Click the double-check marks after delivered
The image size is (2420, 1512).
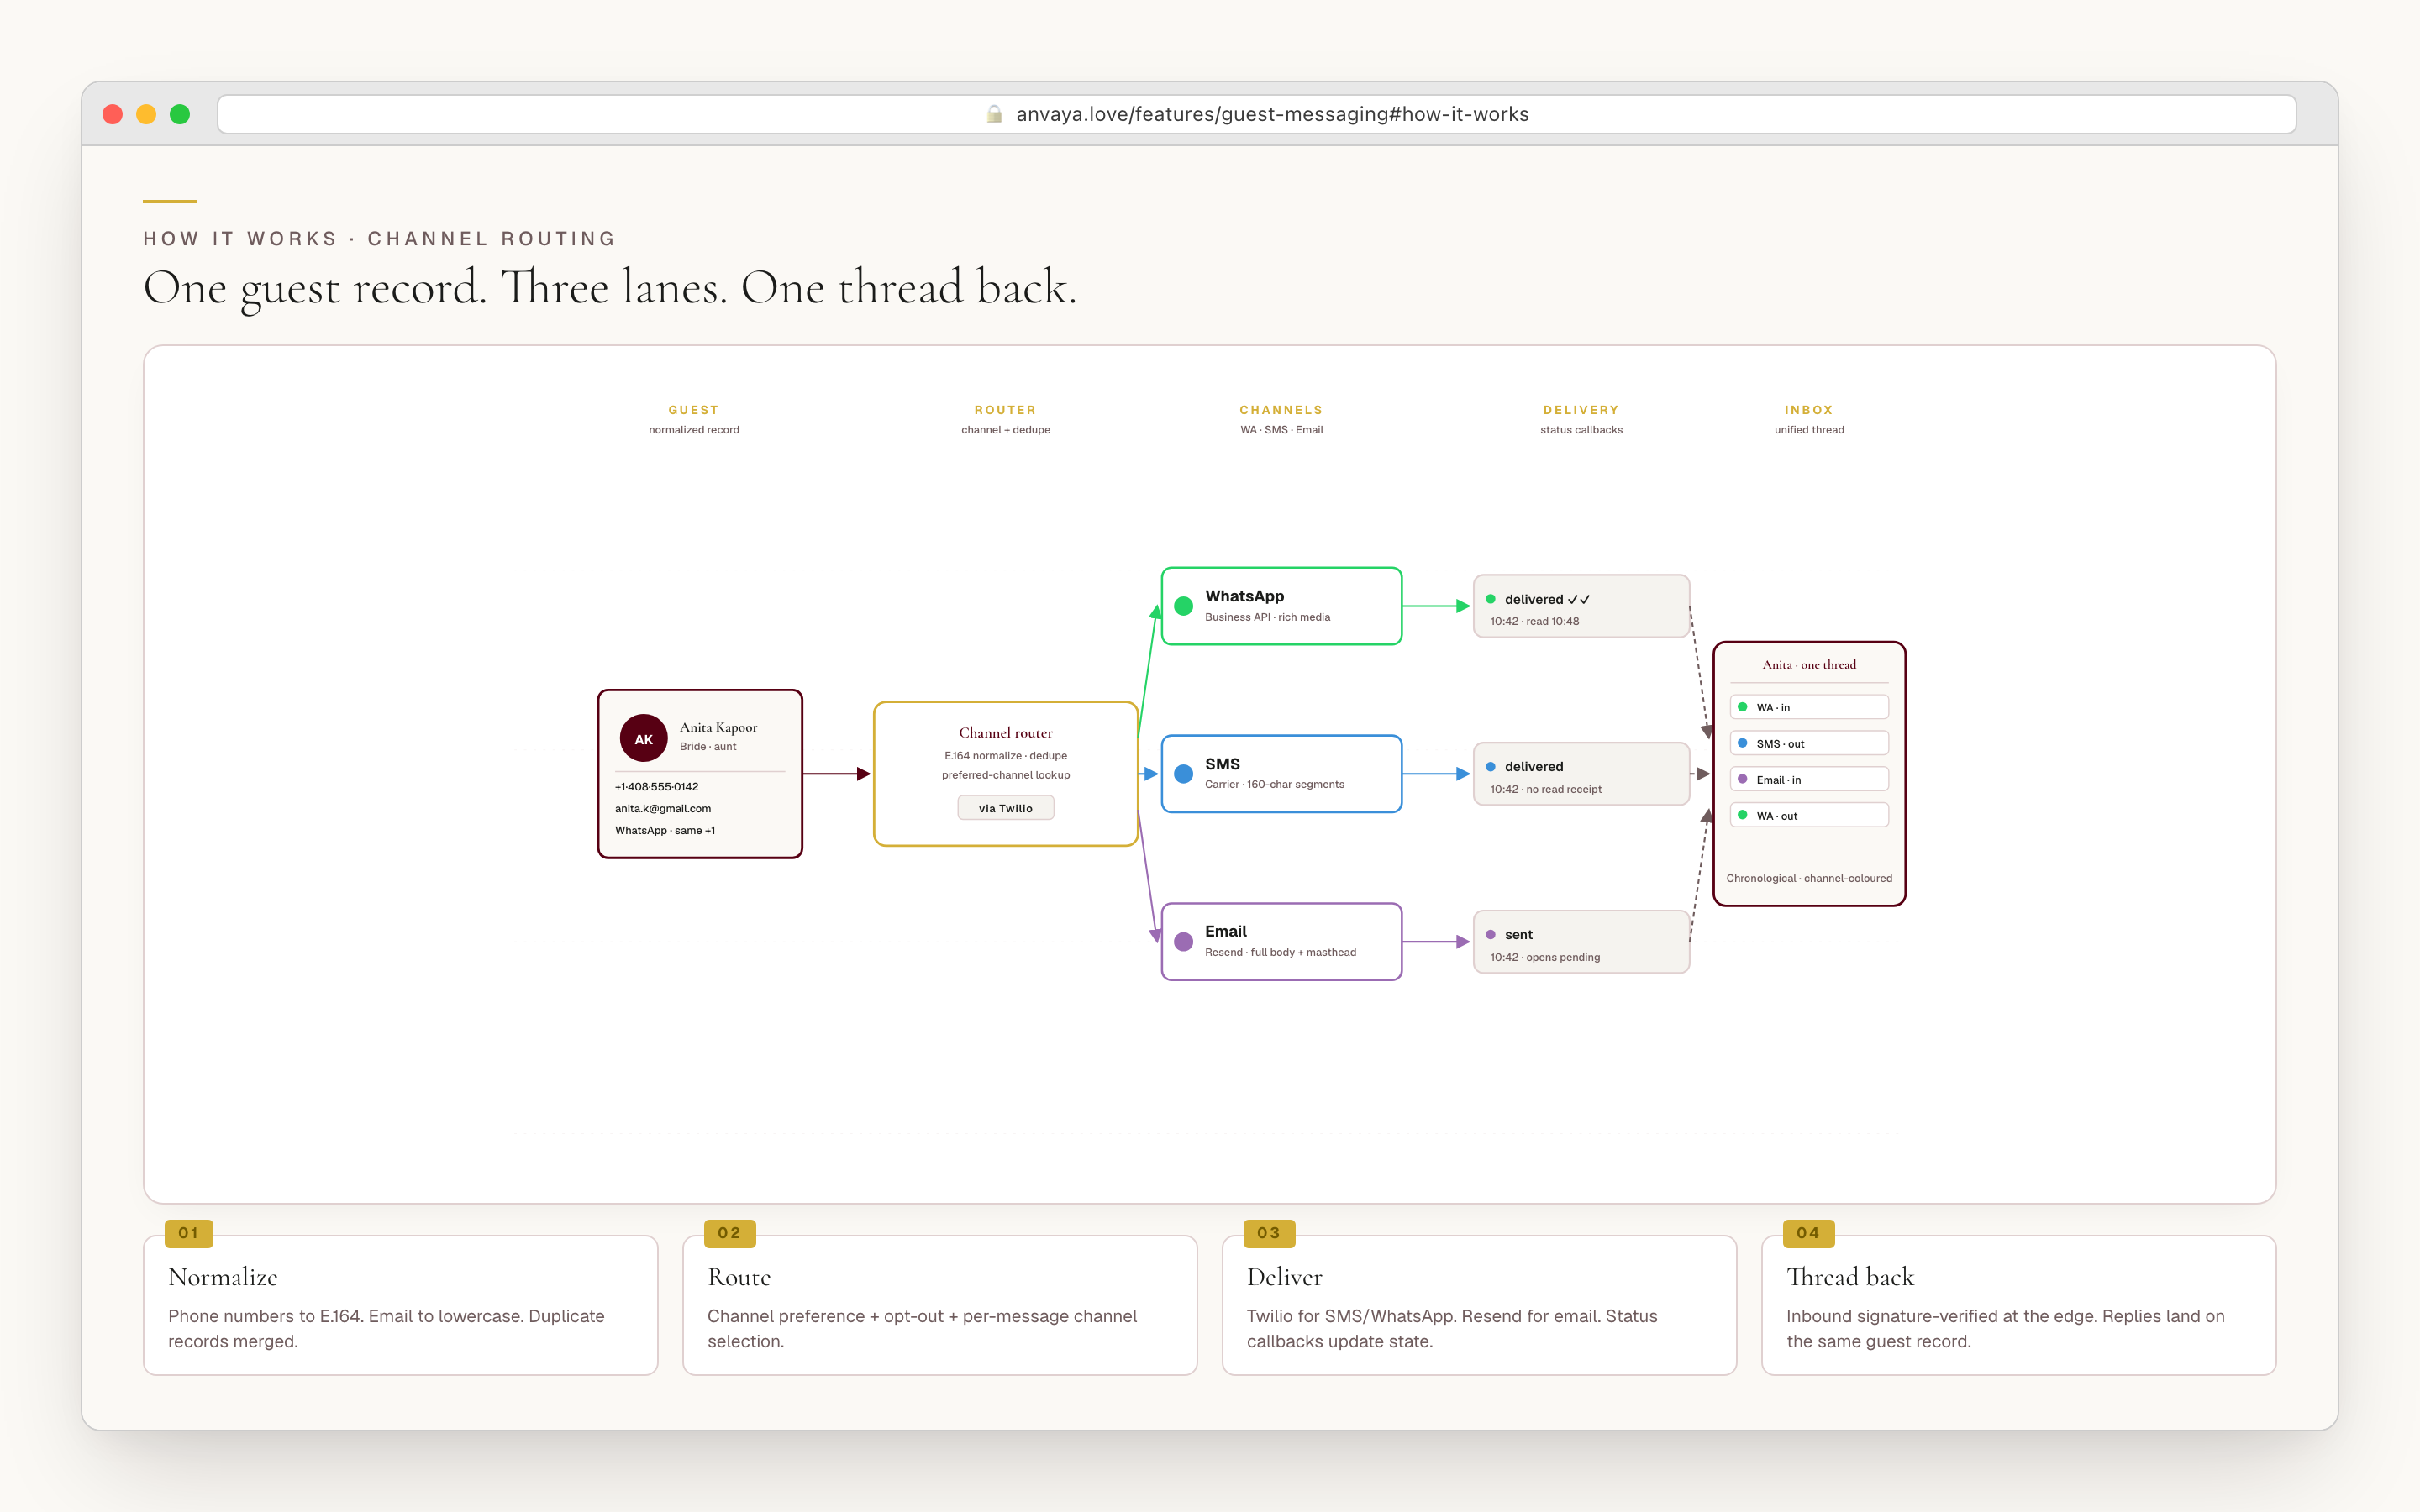click(x=1578, y=599)
